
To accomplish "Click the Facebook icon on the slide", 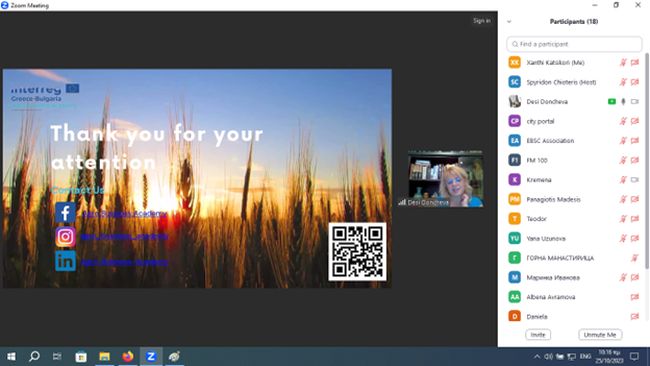I will point(65,213).
